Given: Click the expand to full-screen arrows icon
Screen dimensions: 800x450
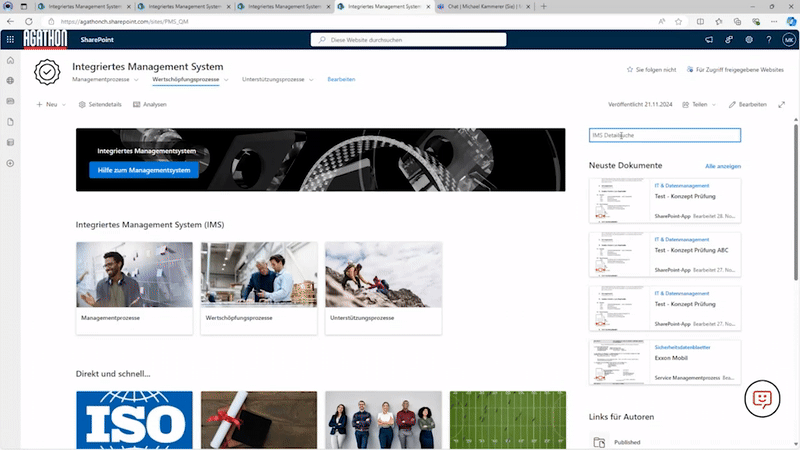Looking at the screenshot, I should (782, 104).
